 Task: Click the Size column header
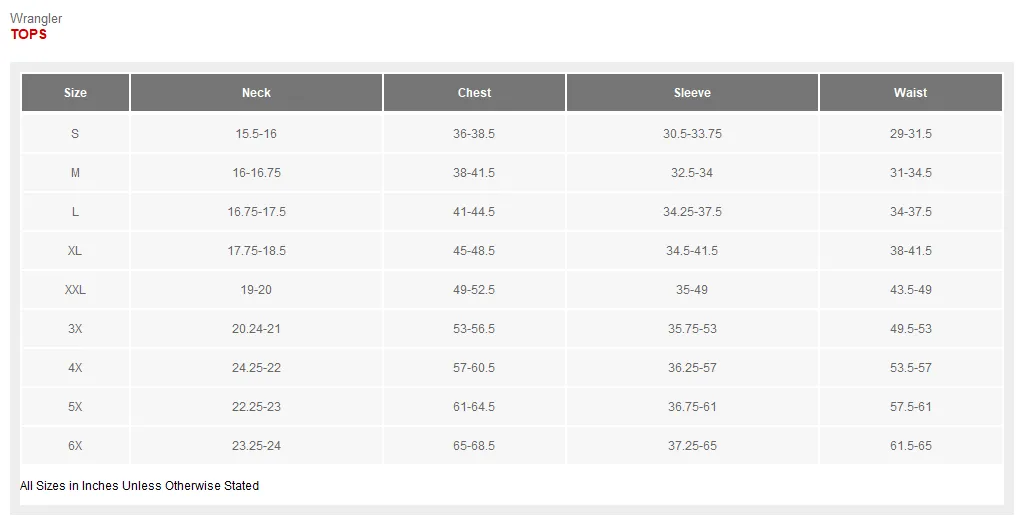click(75, 93)
